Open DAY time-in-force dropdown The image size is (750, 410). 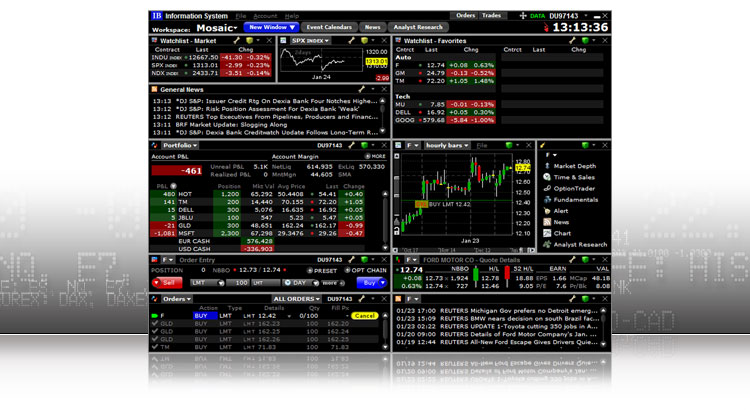coord(301,283)
